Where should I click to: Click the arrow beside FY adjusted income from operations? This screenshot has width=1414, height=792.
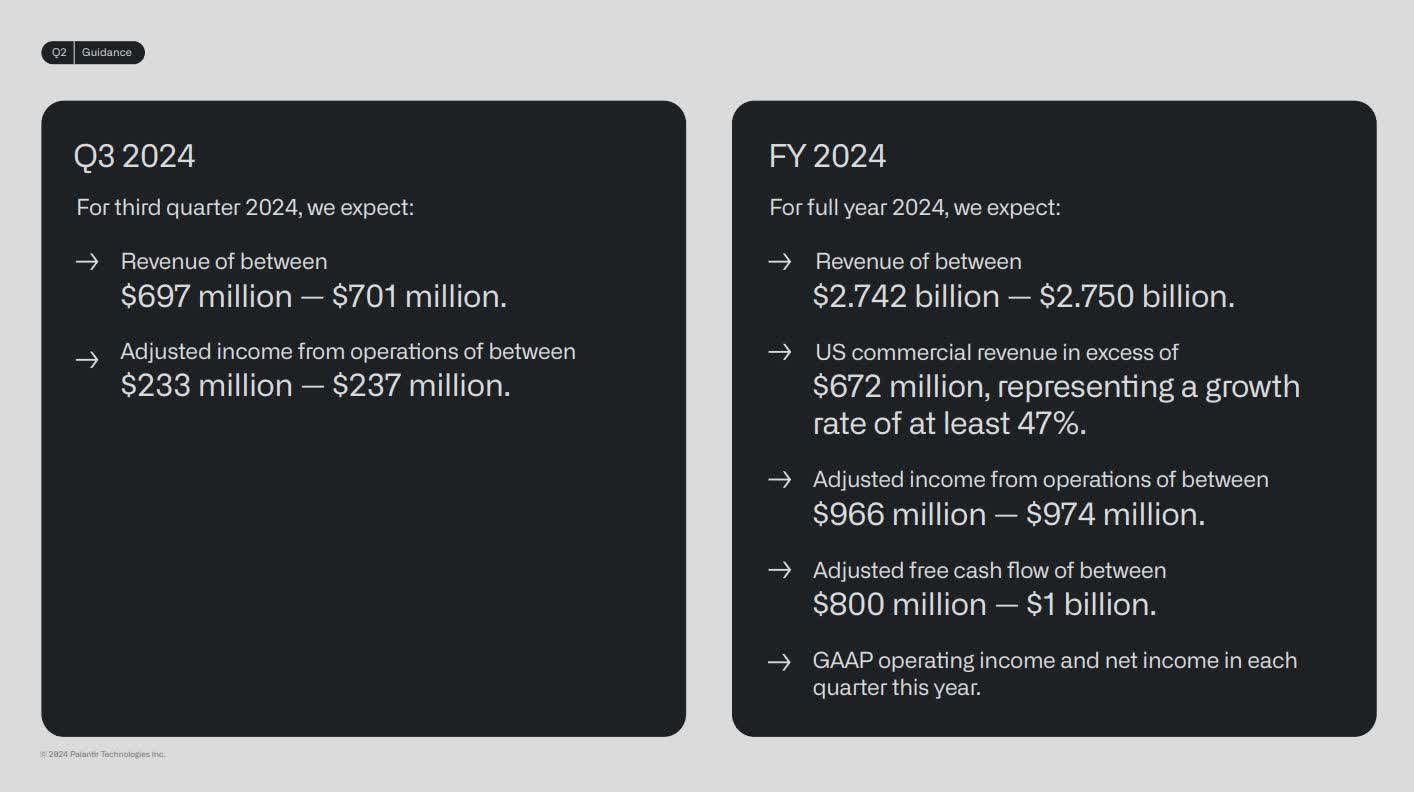(x=780, y=480)
